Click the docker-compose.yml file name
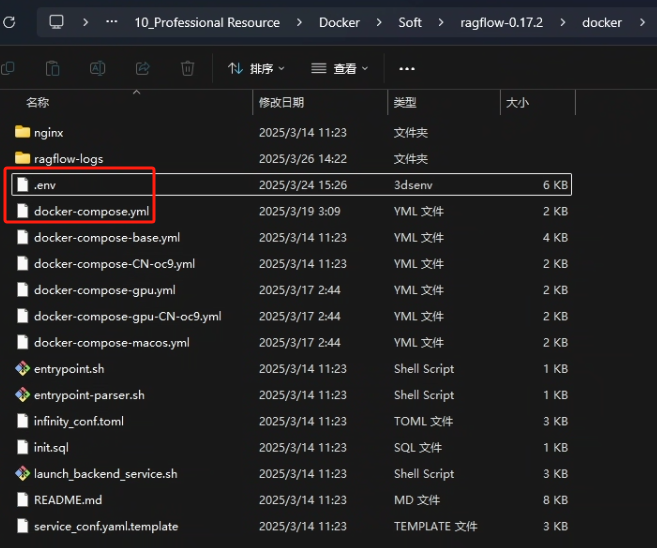This screenshot has width=657, height=548. click(91, 212)
